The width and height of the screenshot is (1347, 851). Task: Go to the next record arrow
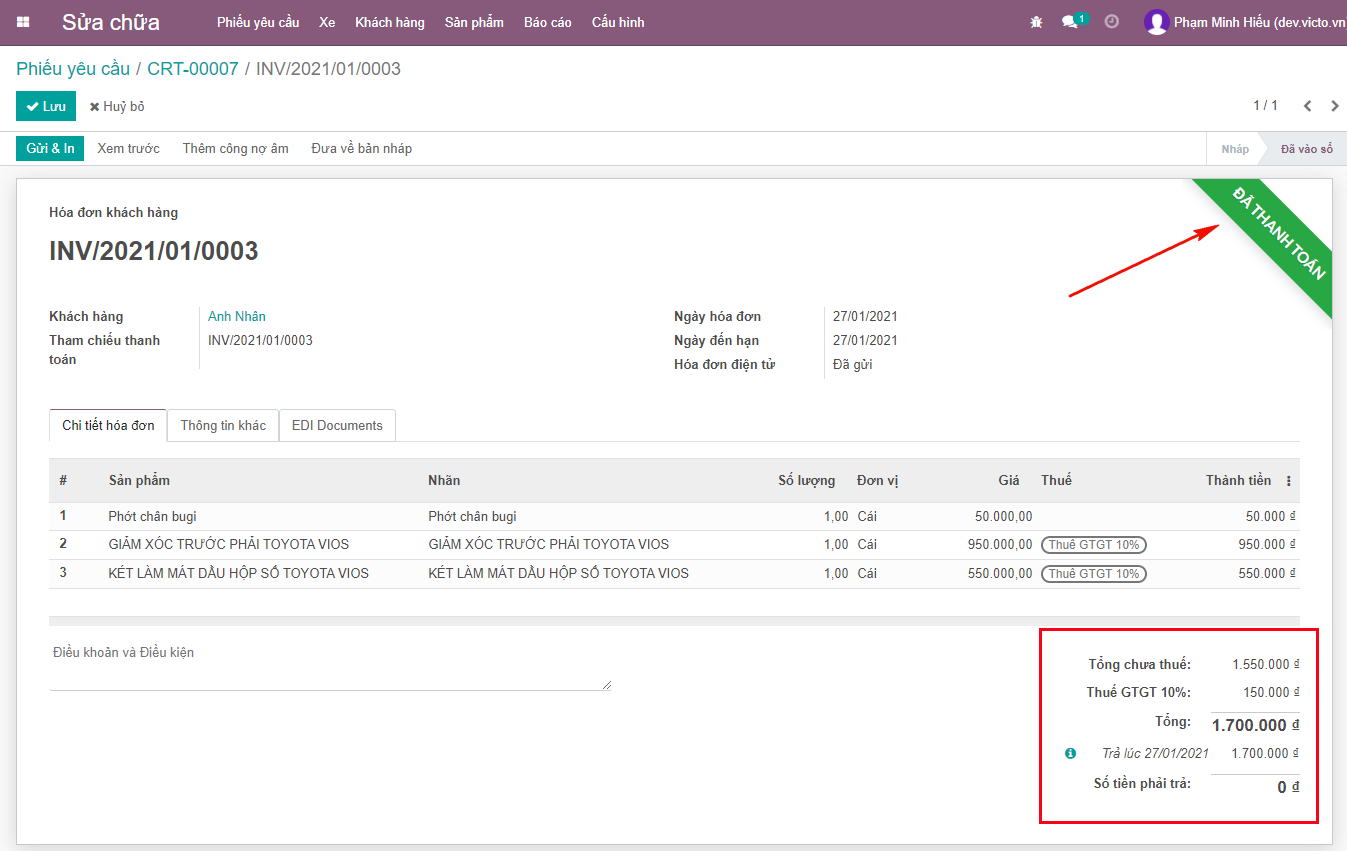point(1335,106)
